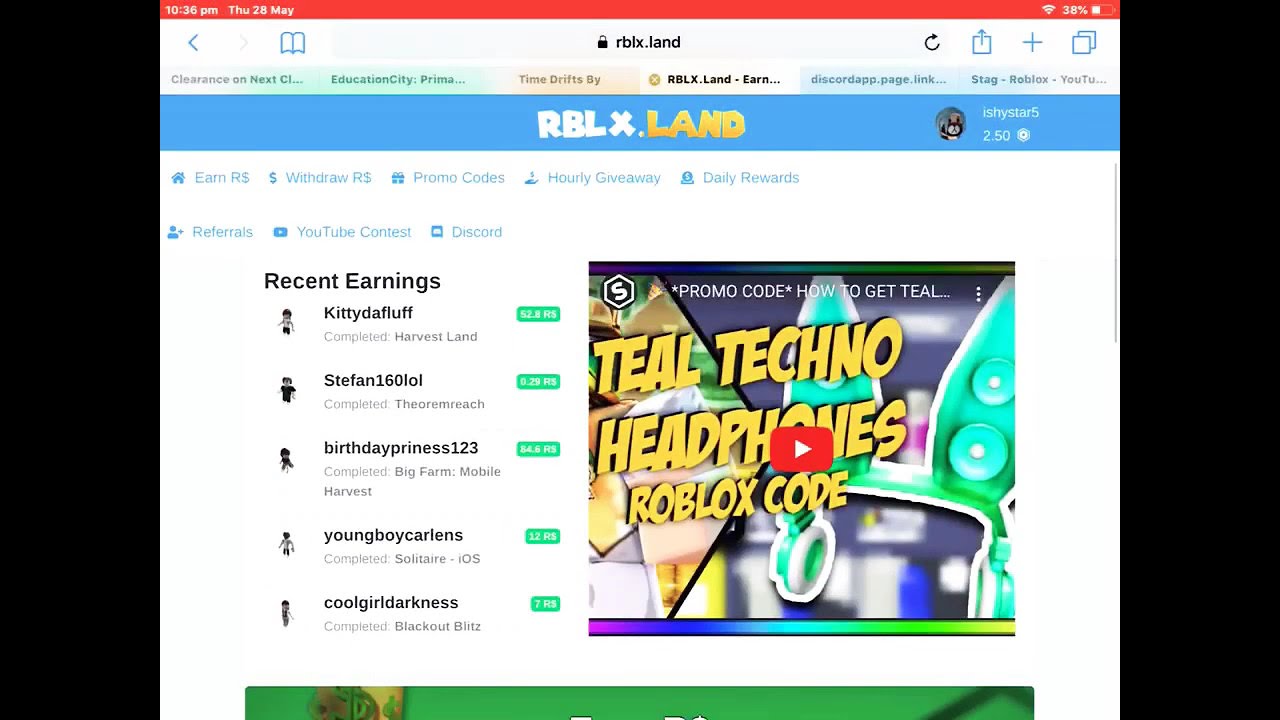Switch to Stag - Roblox YouTube tab
The image size is (1280, 720).
pos(1040,79)
